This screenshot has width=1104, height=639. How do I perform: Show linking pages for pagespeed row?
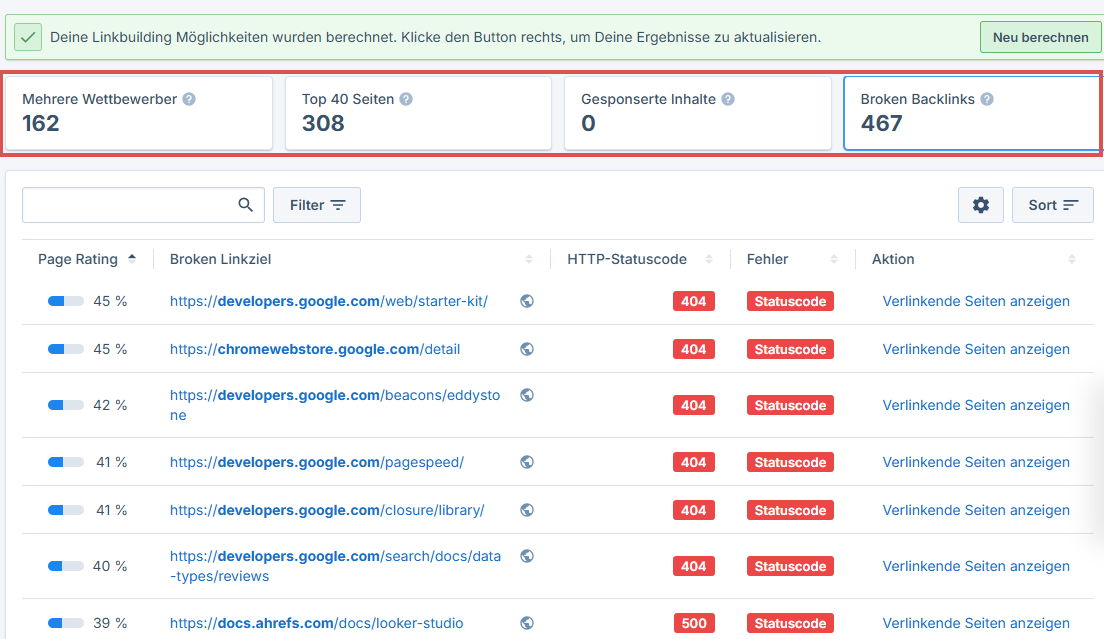[x=976, y=462]
